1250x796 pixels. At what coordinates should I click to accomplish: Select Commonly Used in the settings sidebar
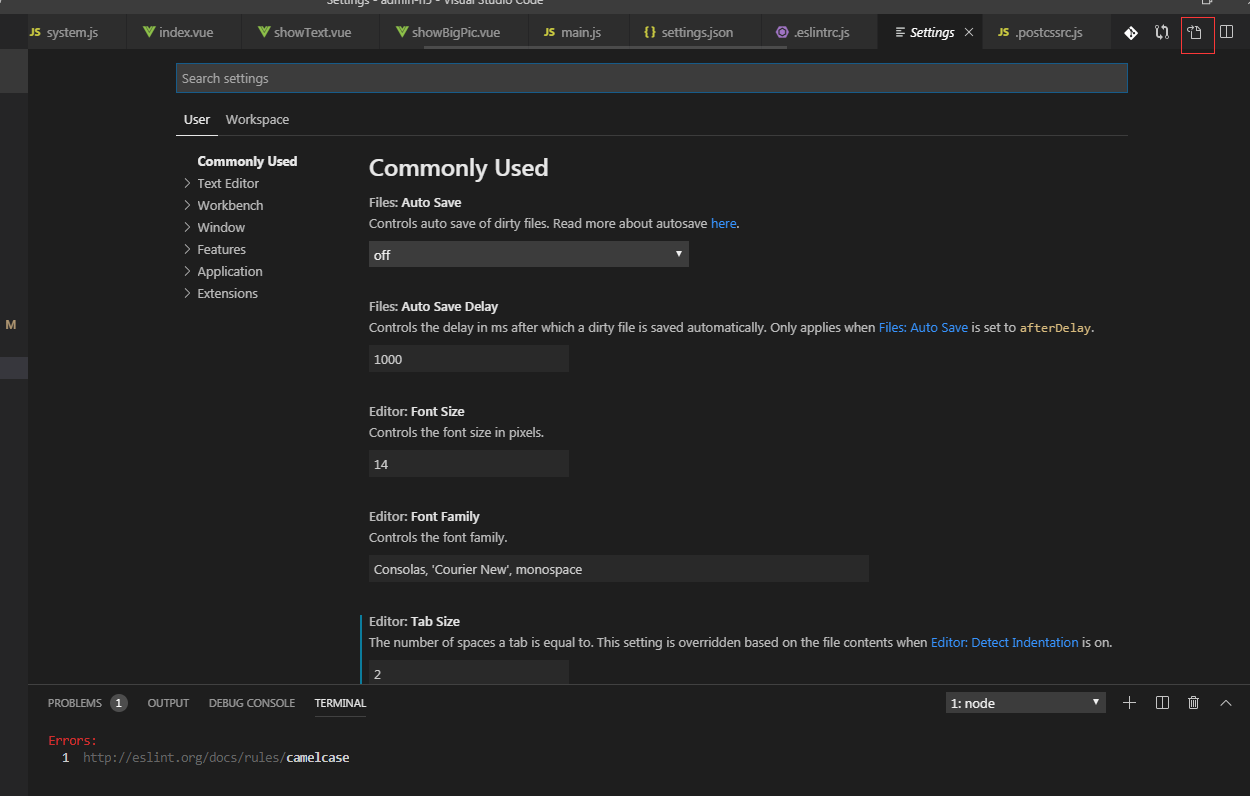click(247, 161)
